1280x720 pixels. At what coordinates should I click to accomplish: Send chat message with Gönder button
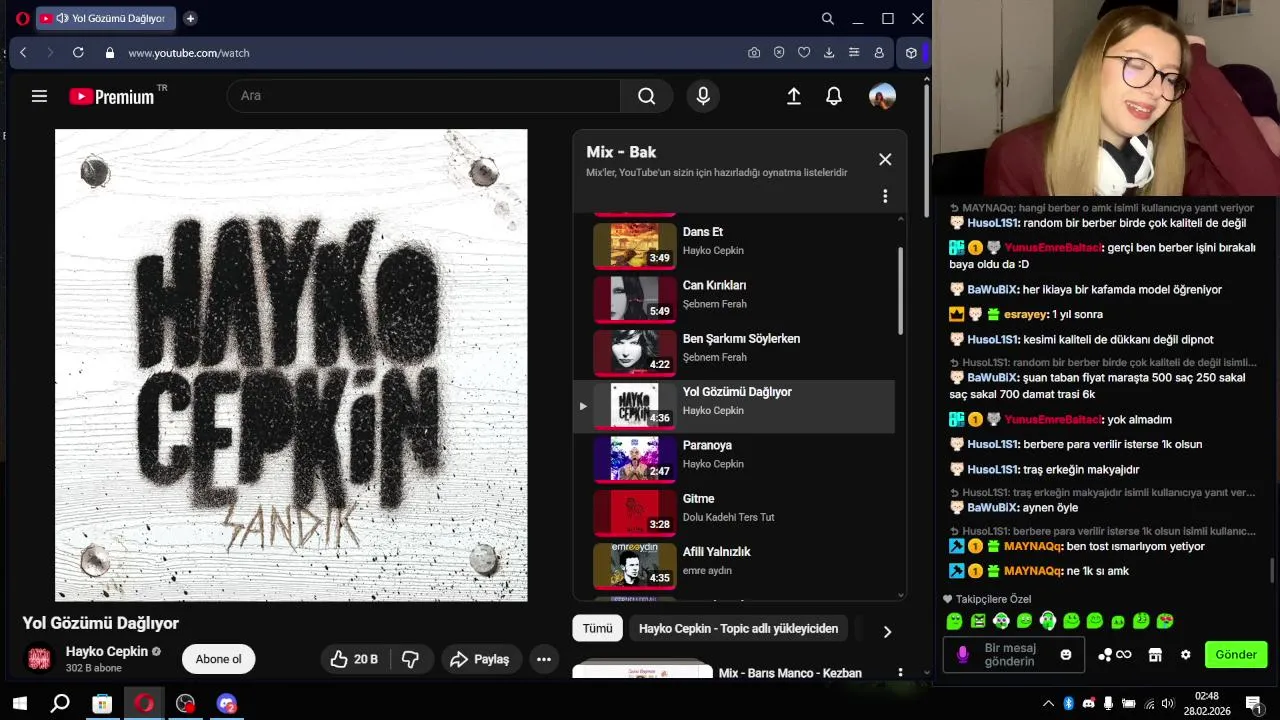(x=1236, y=655)
